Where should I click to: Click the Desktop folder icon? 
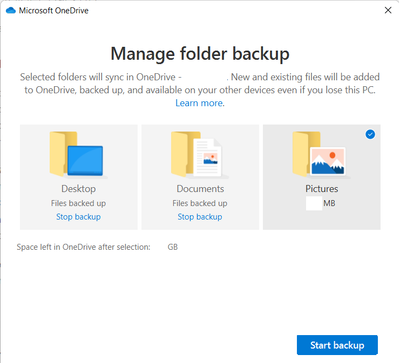point(77,154)
